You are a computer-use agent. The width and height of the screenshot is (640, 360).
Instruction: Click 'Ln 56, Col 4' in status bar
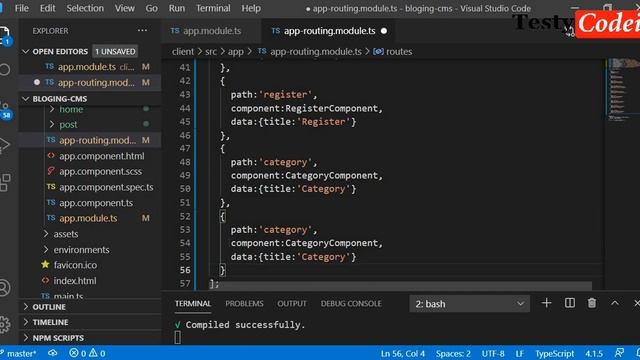[x=402, y=353]
